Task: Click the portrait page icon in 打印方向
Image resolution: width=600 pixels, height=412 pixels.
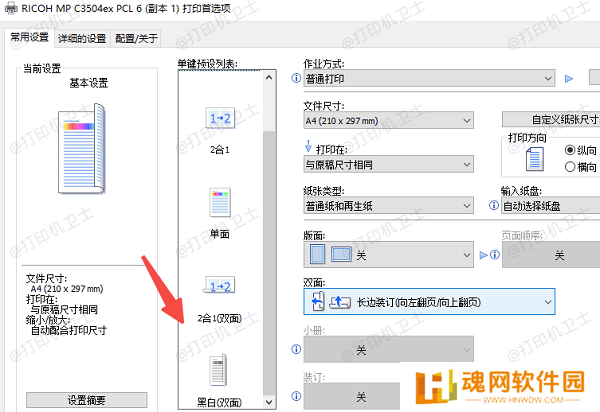Action: 535,159
